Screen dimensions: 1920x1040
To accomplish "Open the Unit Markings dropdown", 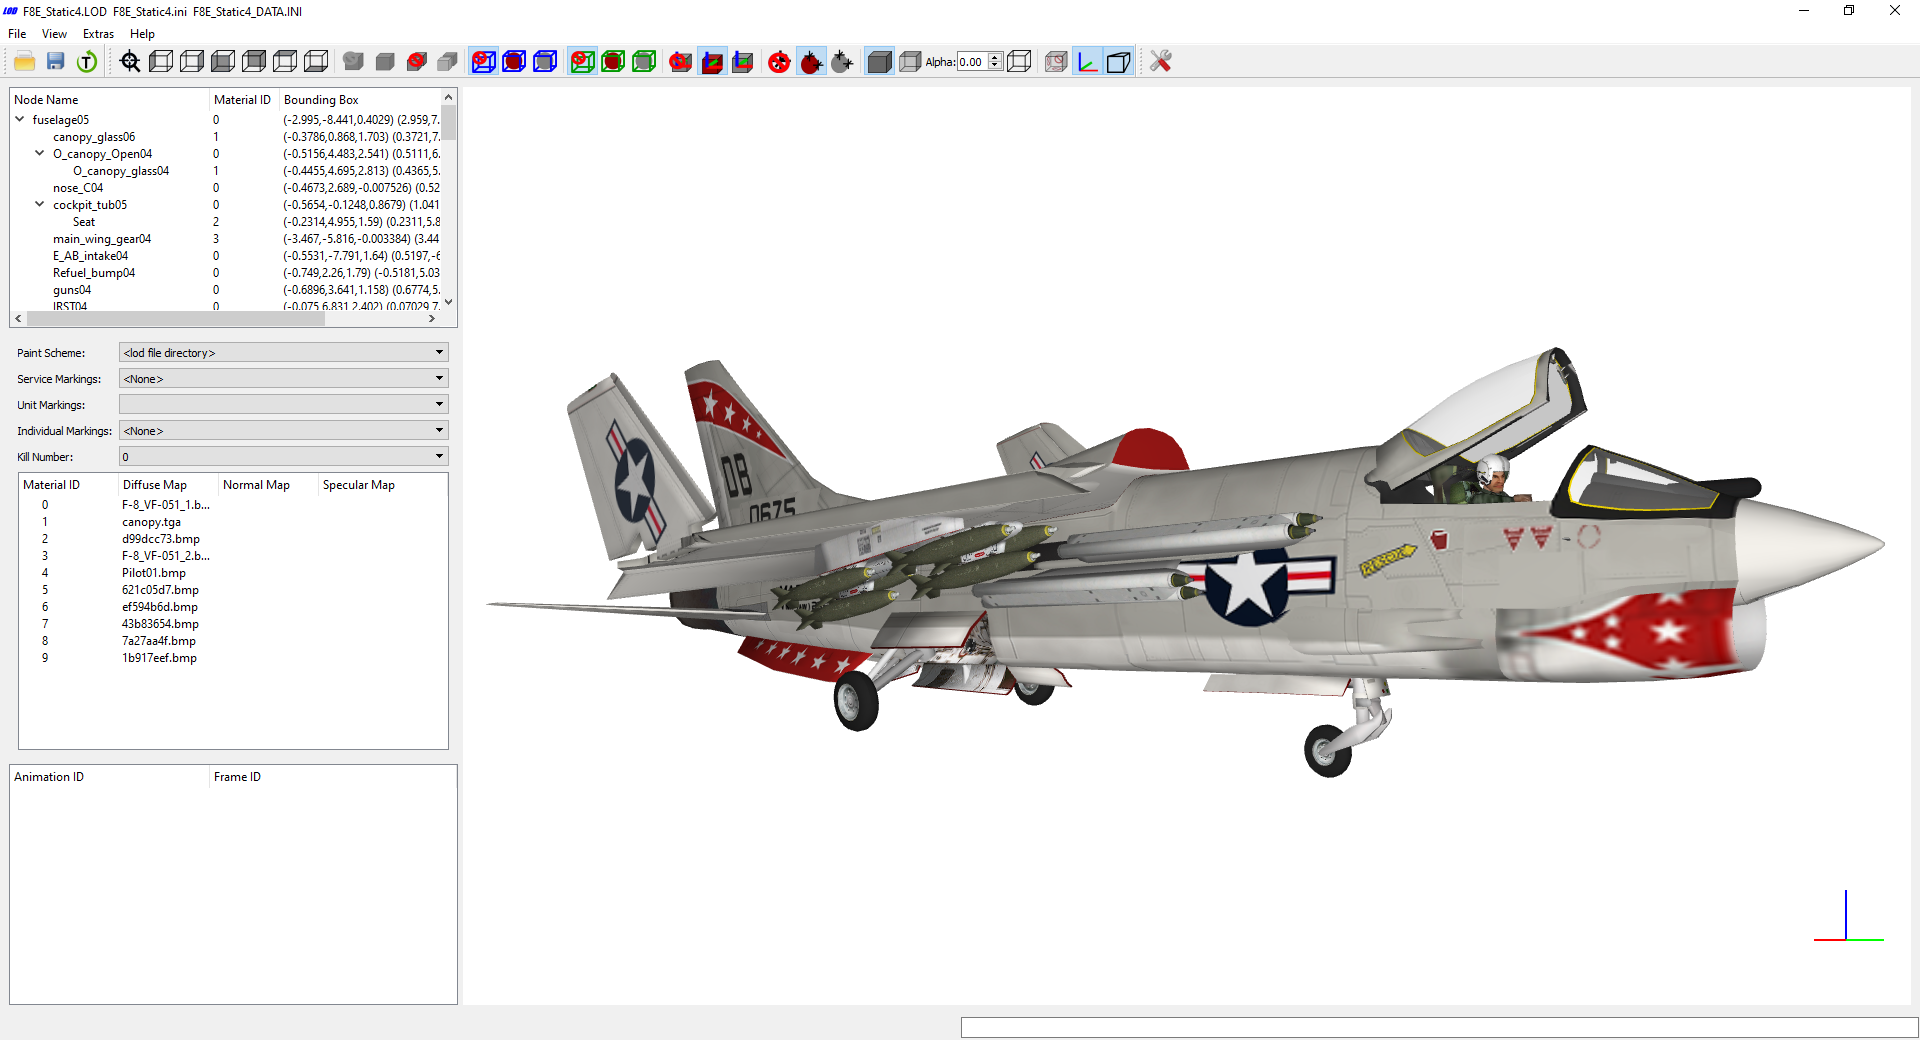I will 283,405.
